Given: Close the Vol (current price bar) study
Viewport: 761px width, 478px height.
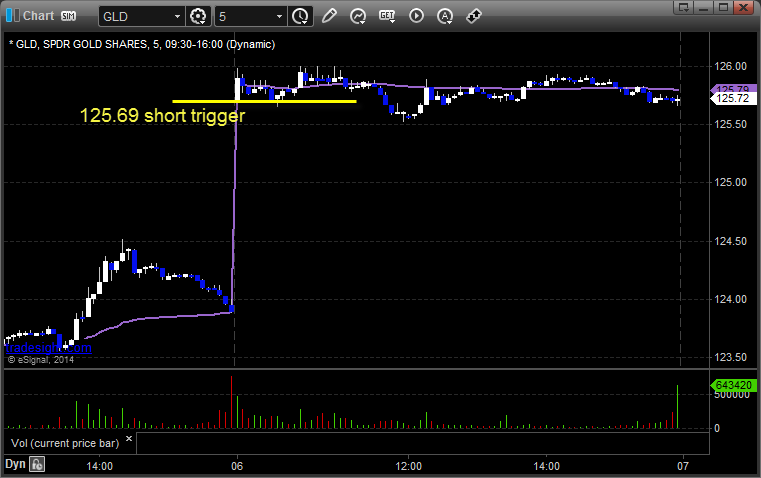Looking at the screenshot, I should coord(129,439).
